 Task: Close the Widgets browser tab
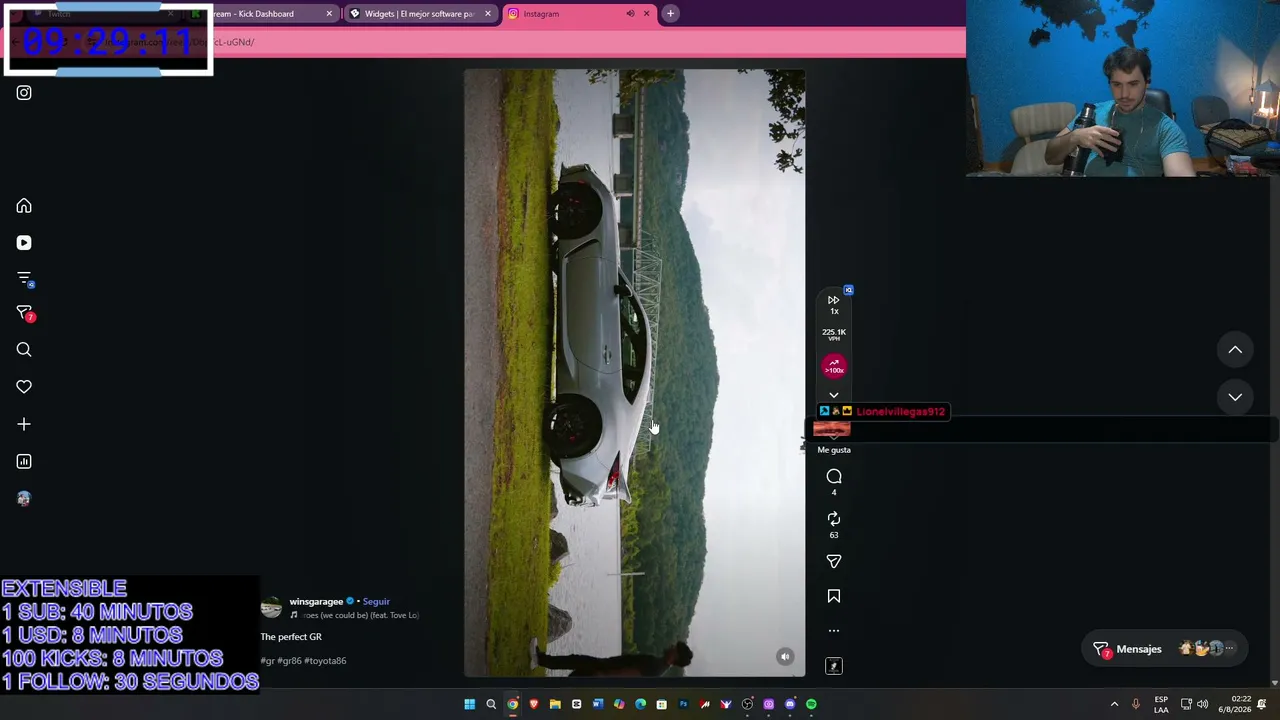coord(488,14)
